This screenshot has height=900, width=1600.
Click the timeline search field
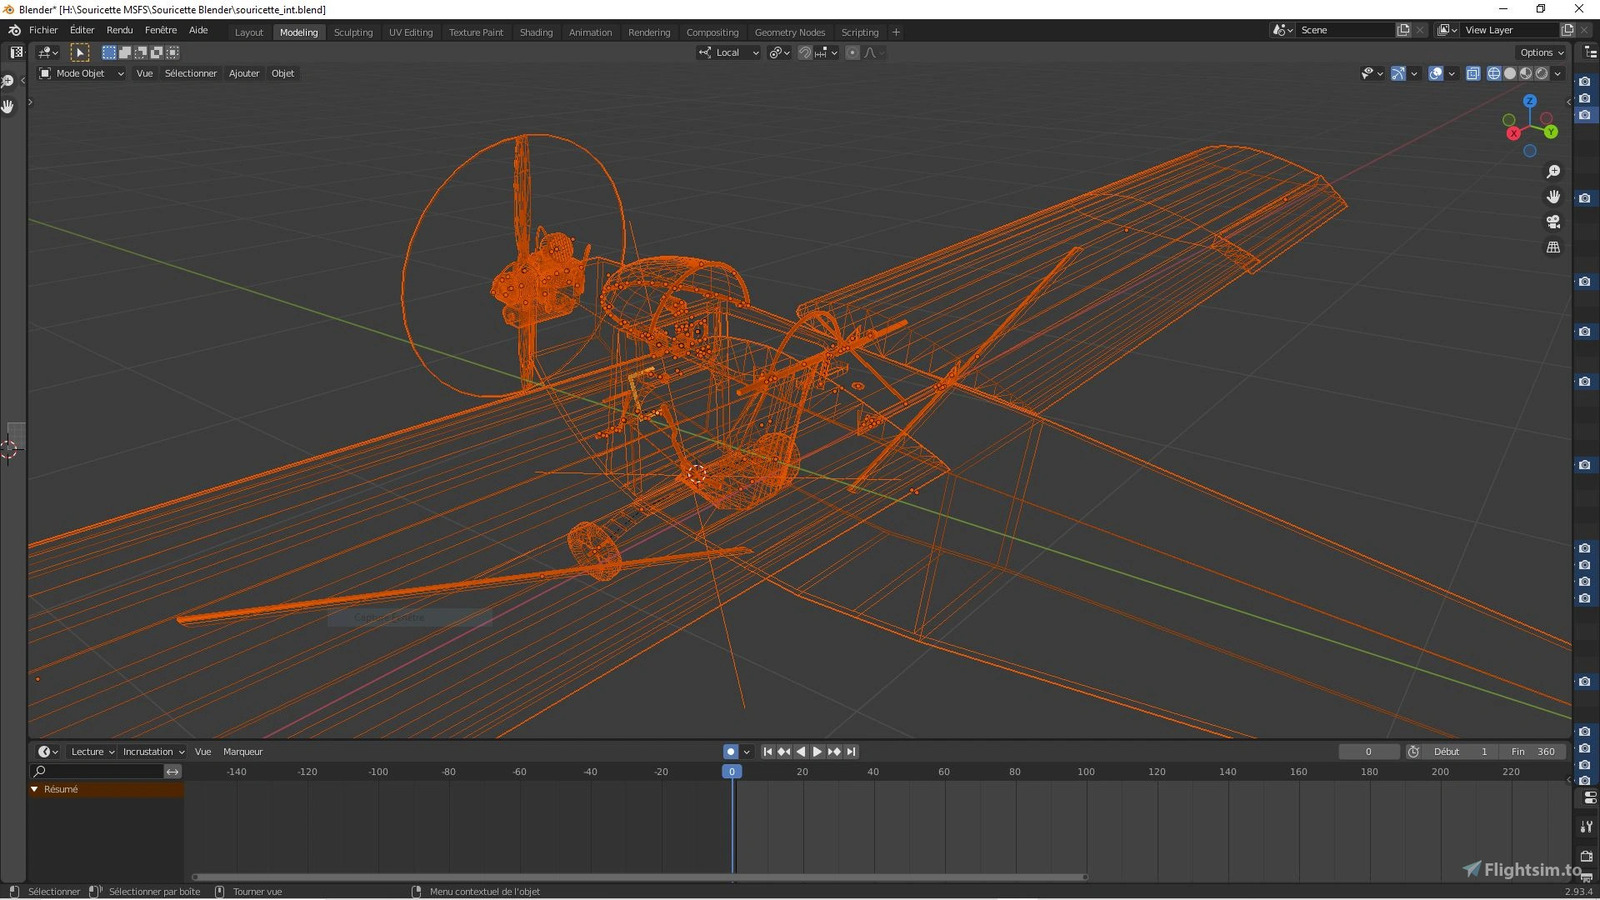pyautogui.click(x=97, y=772)
